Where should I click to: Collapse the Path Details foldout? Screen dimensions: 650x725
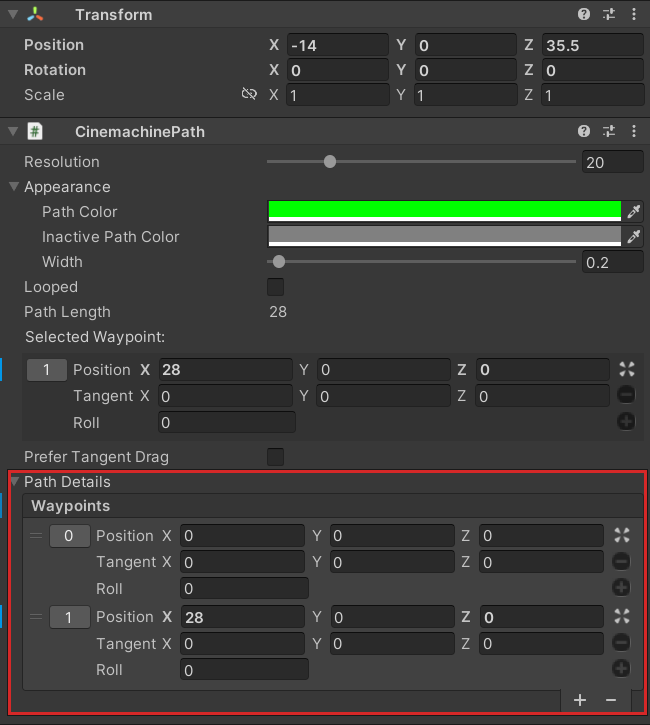[x=15, y=481]
